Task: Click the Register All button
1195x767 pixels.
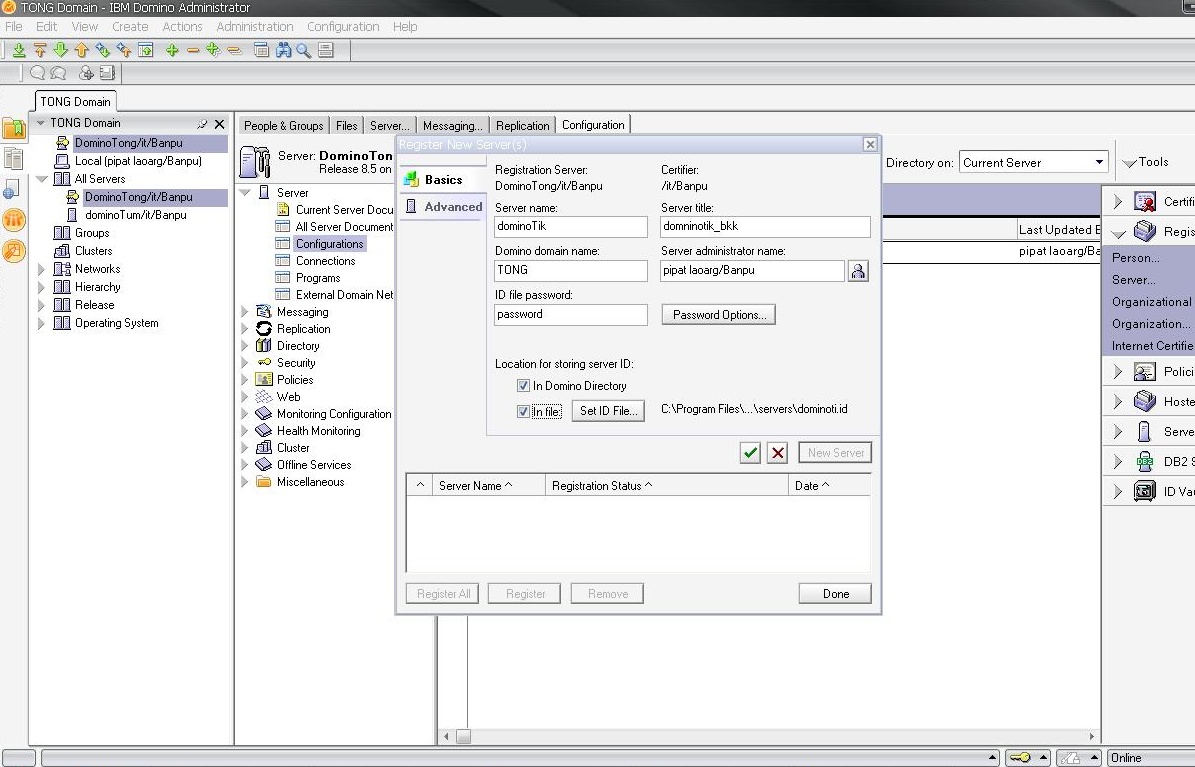Action: click(443, 594)
